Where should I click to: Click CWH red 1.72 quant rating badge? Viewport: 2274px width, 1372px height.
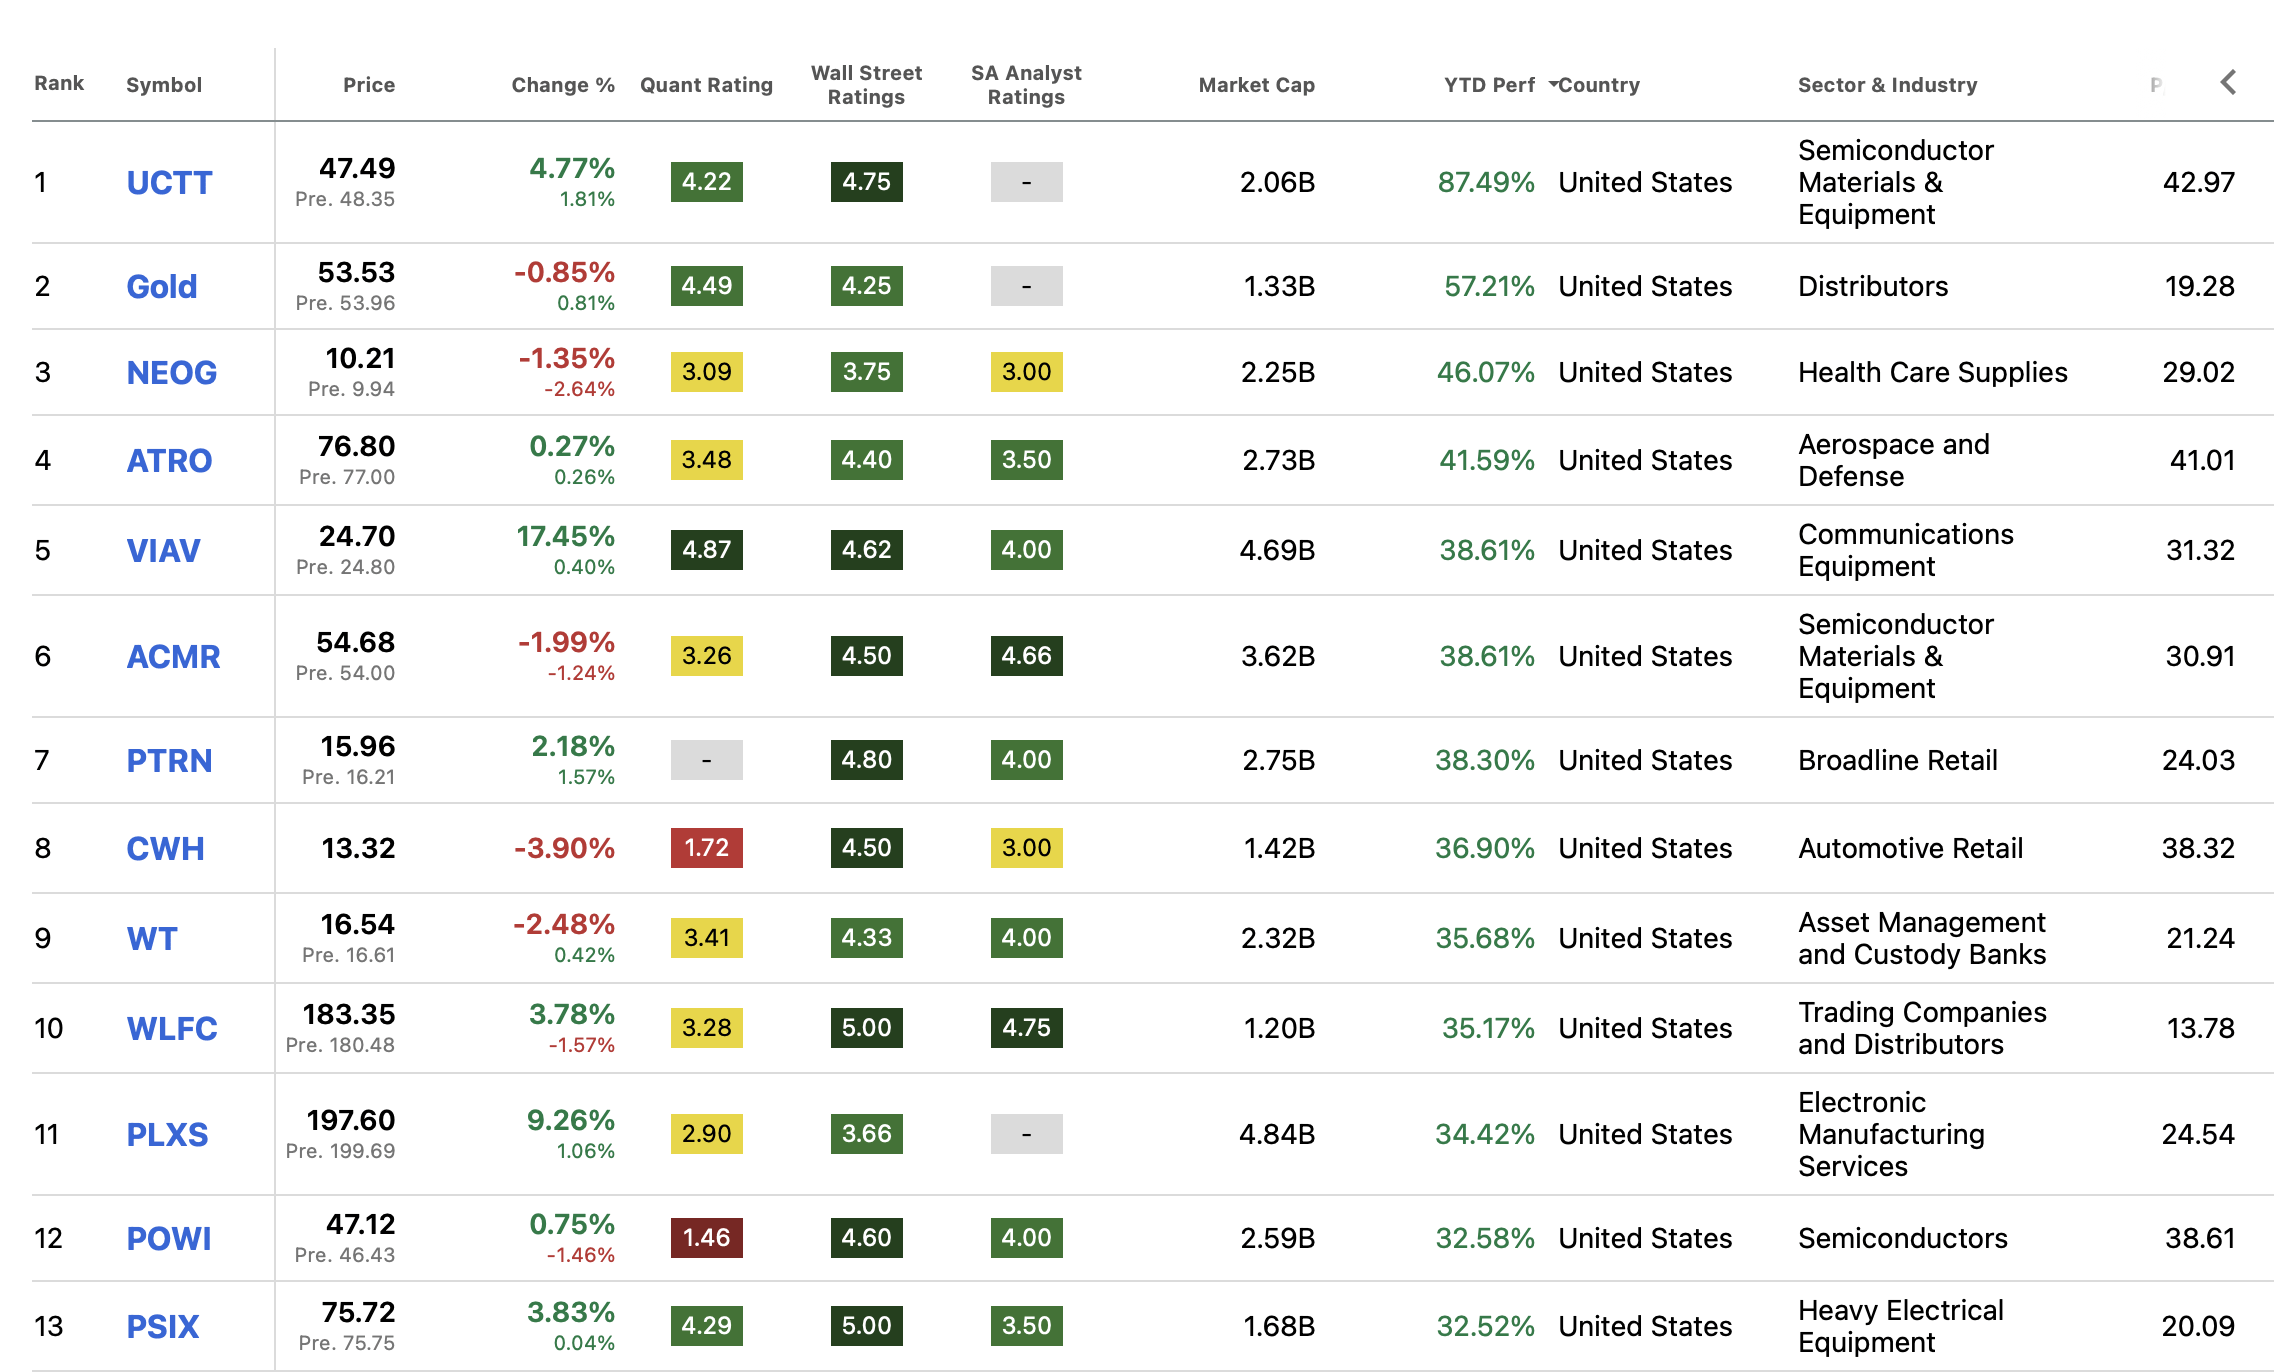click(x=706, y=848)
